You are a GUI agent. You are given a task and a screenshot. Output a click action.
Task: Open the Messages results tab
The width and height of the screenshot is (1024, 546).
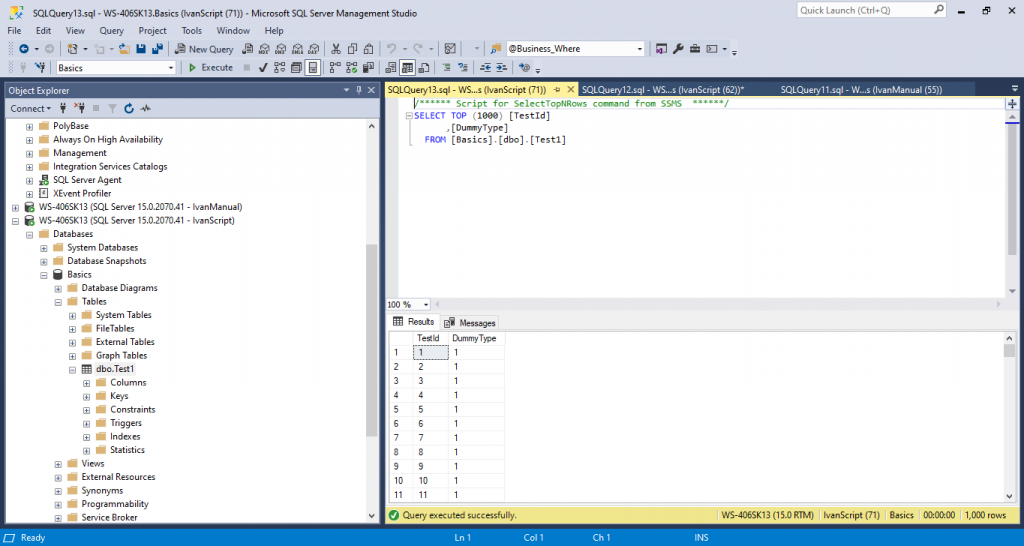tap(470, 323)
